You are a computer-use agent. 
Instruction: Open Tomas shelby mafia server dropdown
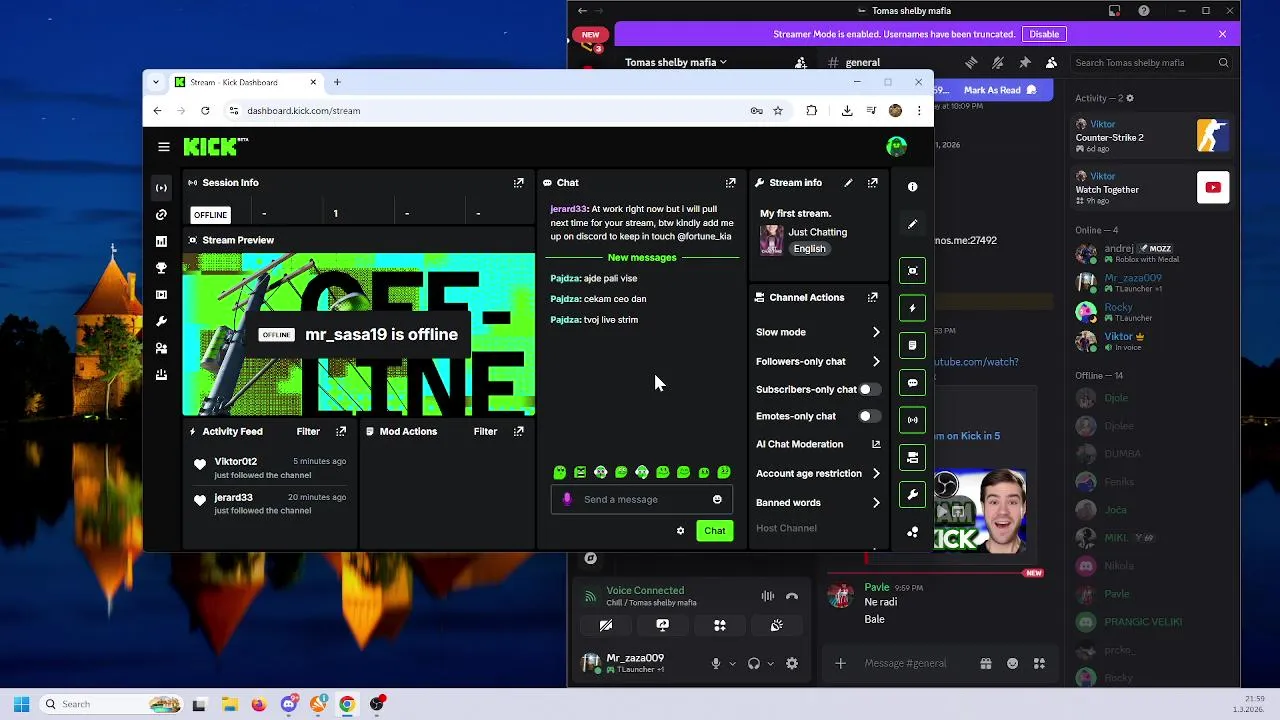pos(676,62)
